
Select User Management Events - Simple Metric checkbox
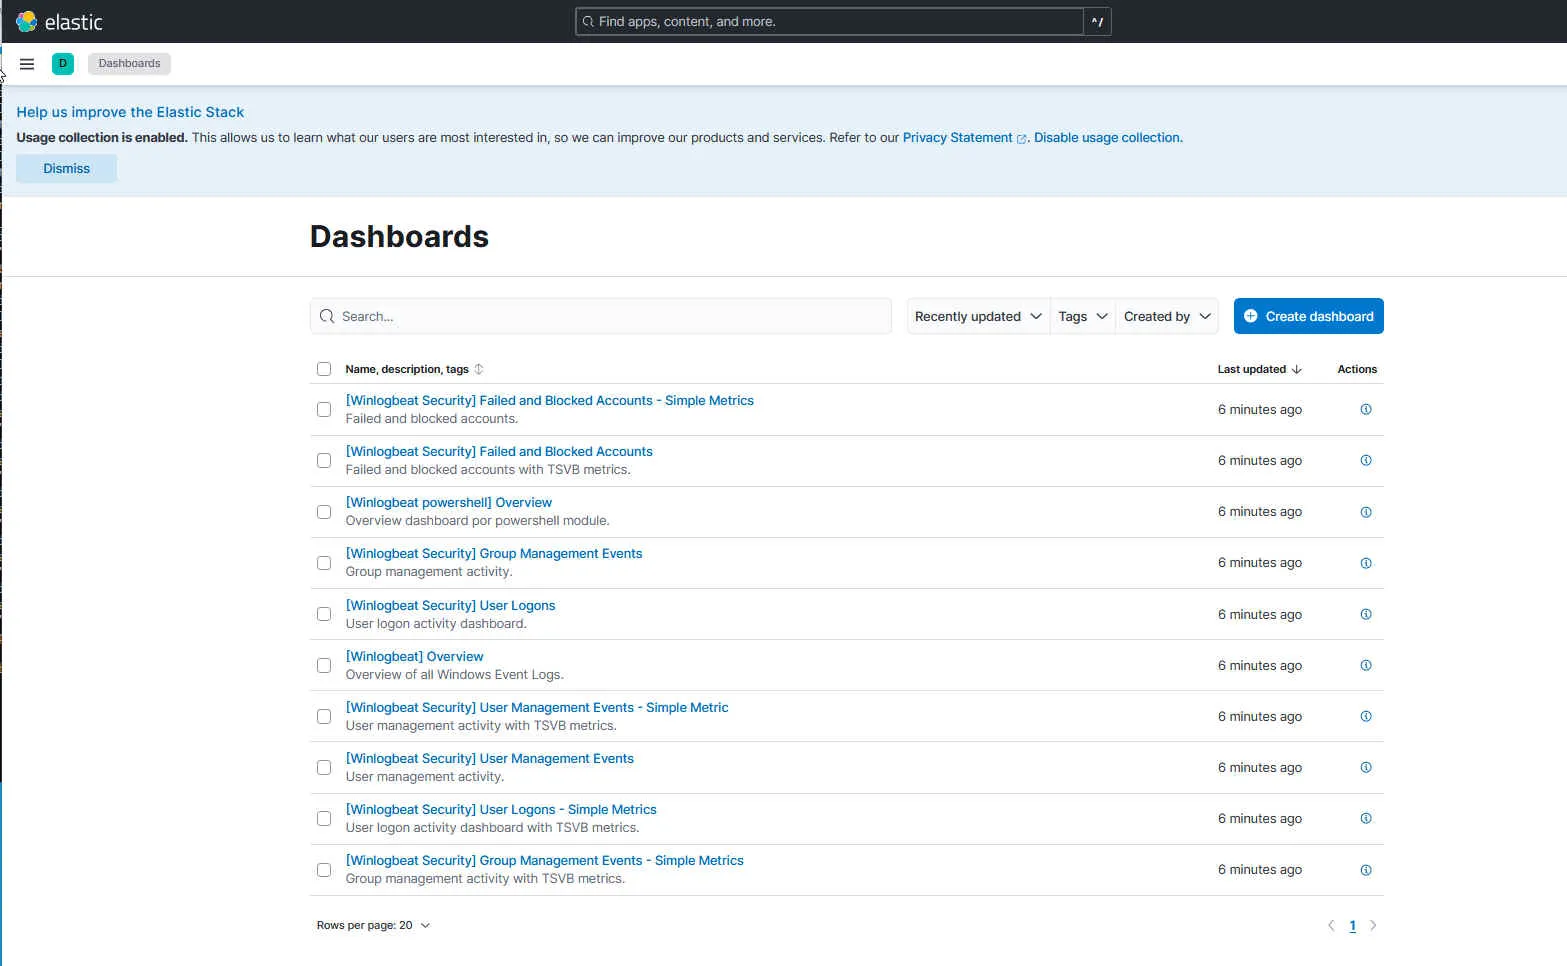(324, 716)
